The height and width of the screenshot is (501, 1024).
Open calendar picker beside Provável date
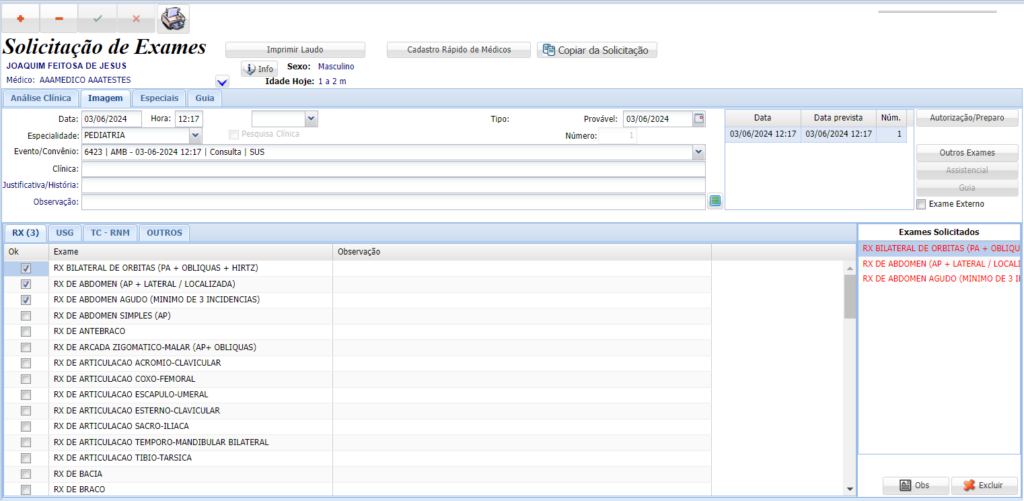(x=699, y=119)
